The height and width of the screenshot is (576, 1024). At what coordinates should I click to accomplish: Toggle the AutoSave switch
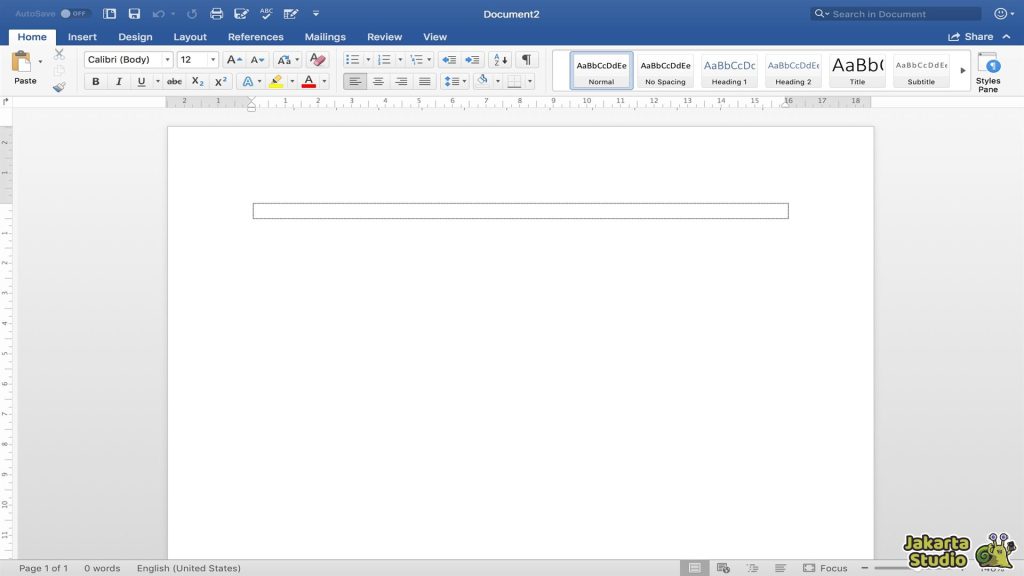tap(75, 14)
